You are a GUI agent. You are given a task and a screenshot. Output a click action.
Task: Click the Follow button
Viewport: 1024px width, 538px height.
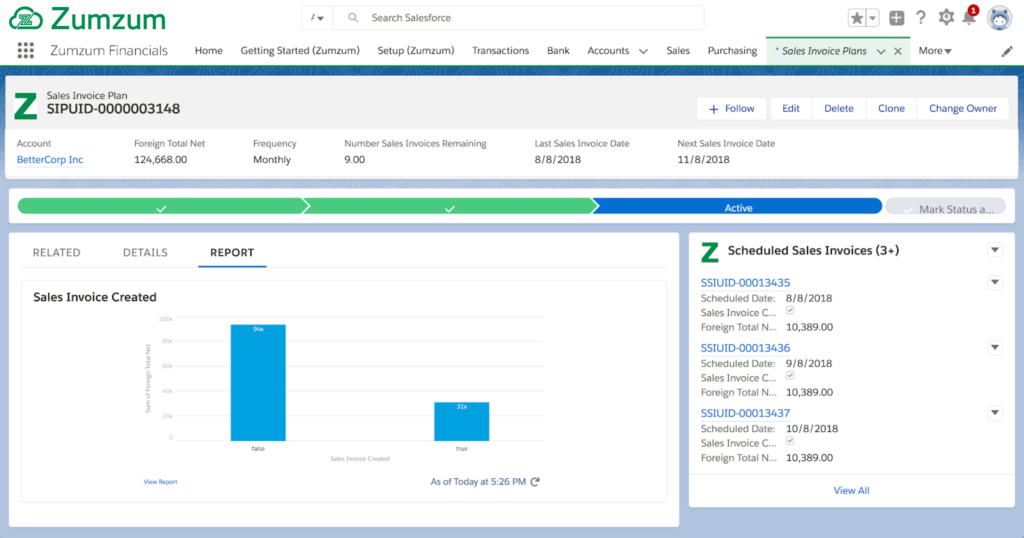731,108
